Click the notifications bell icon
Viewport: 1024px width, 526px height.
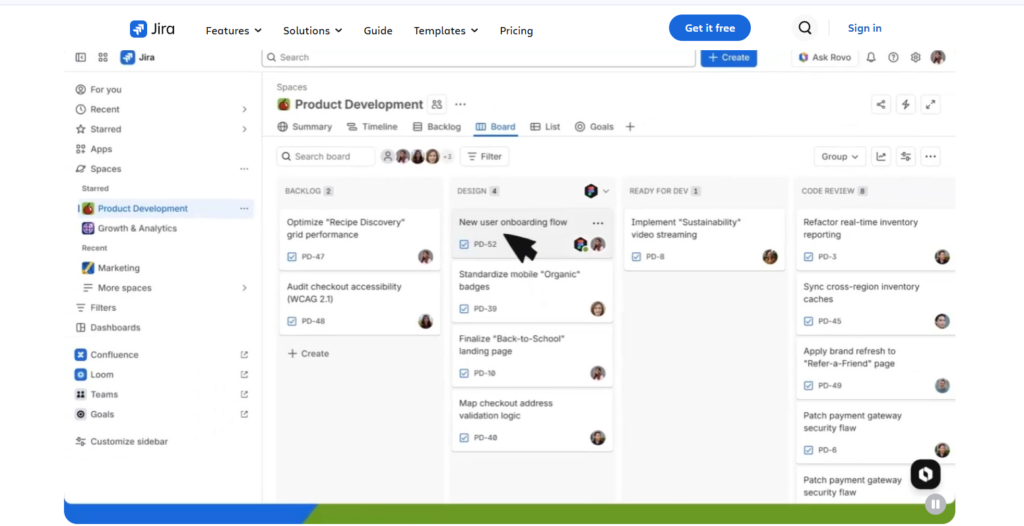click(871, 58)
